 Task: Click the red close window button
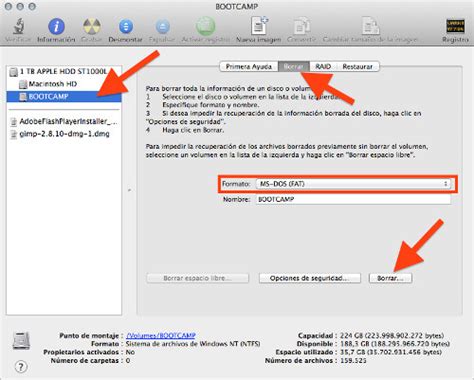(8, 7)
